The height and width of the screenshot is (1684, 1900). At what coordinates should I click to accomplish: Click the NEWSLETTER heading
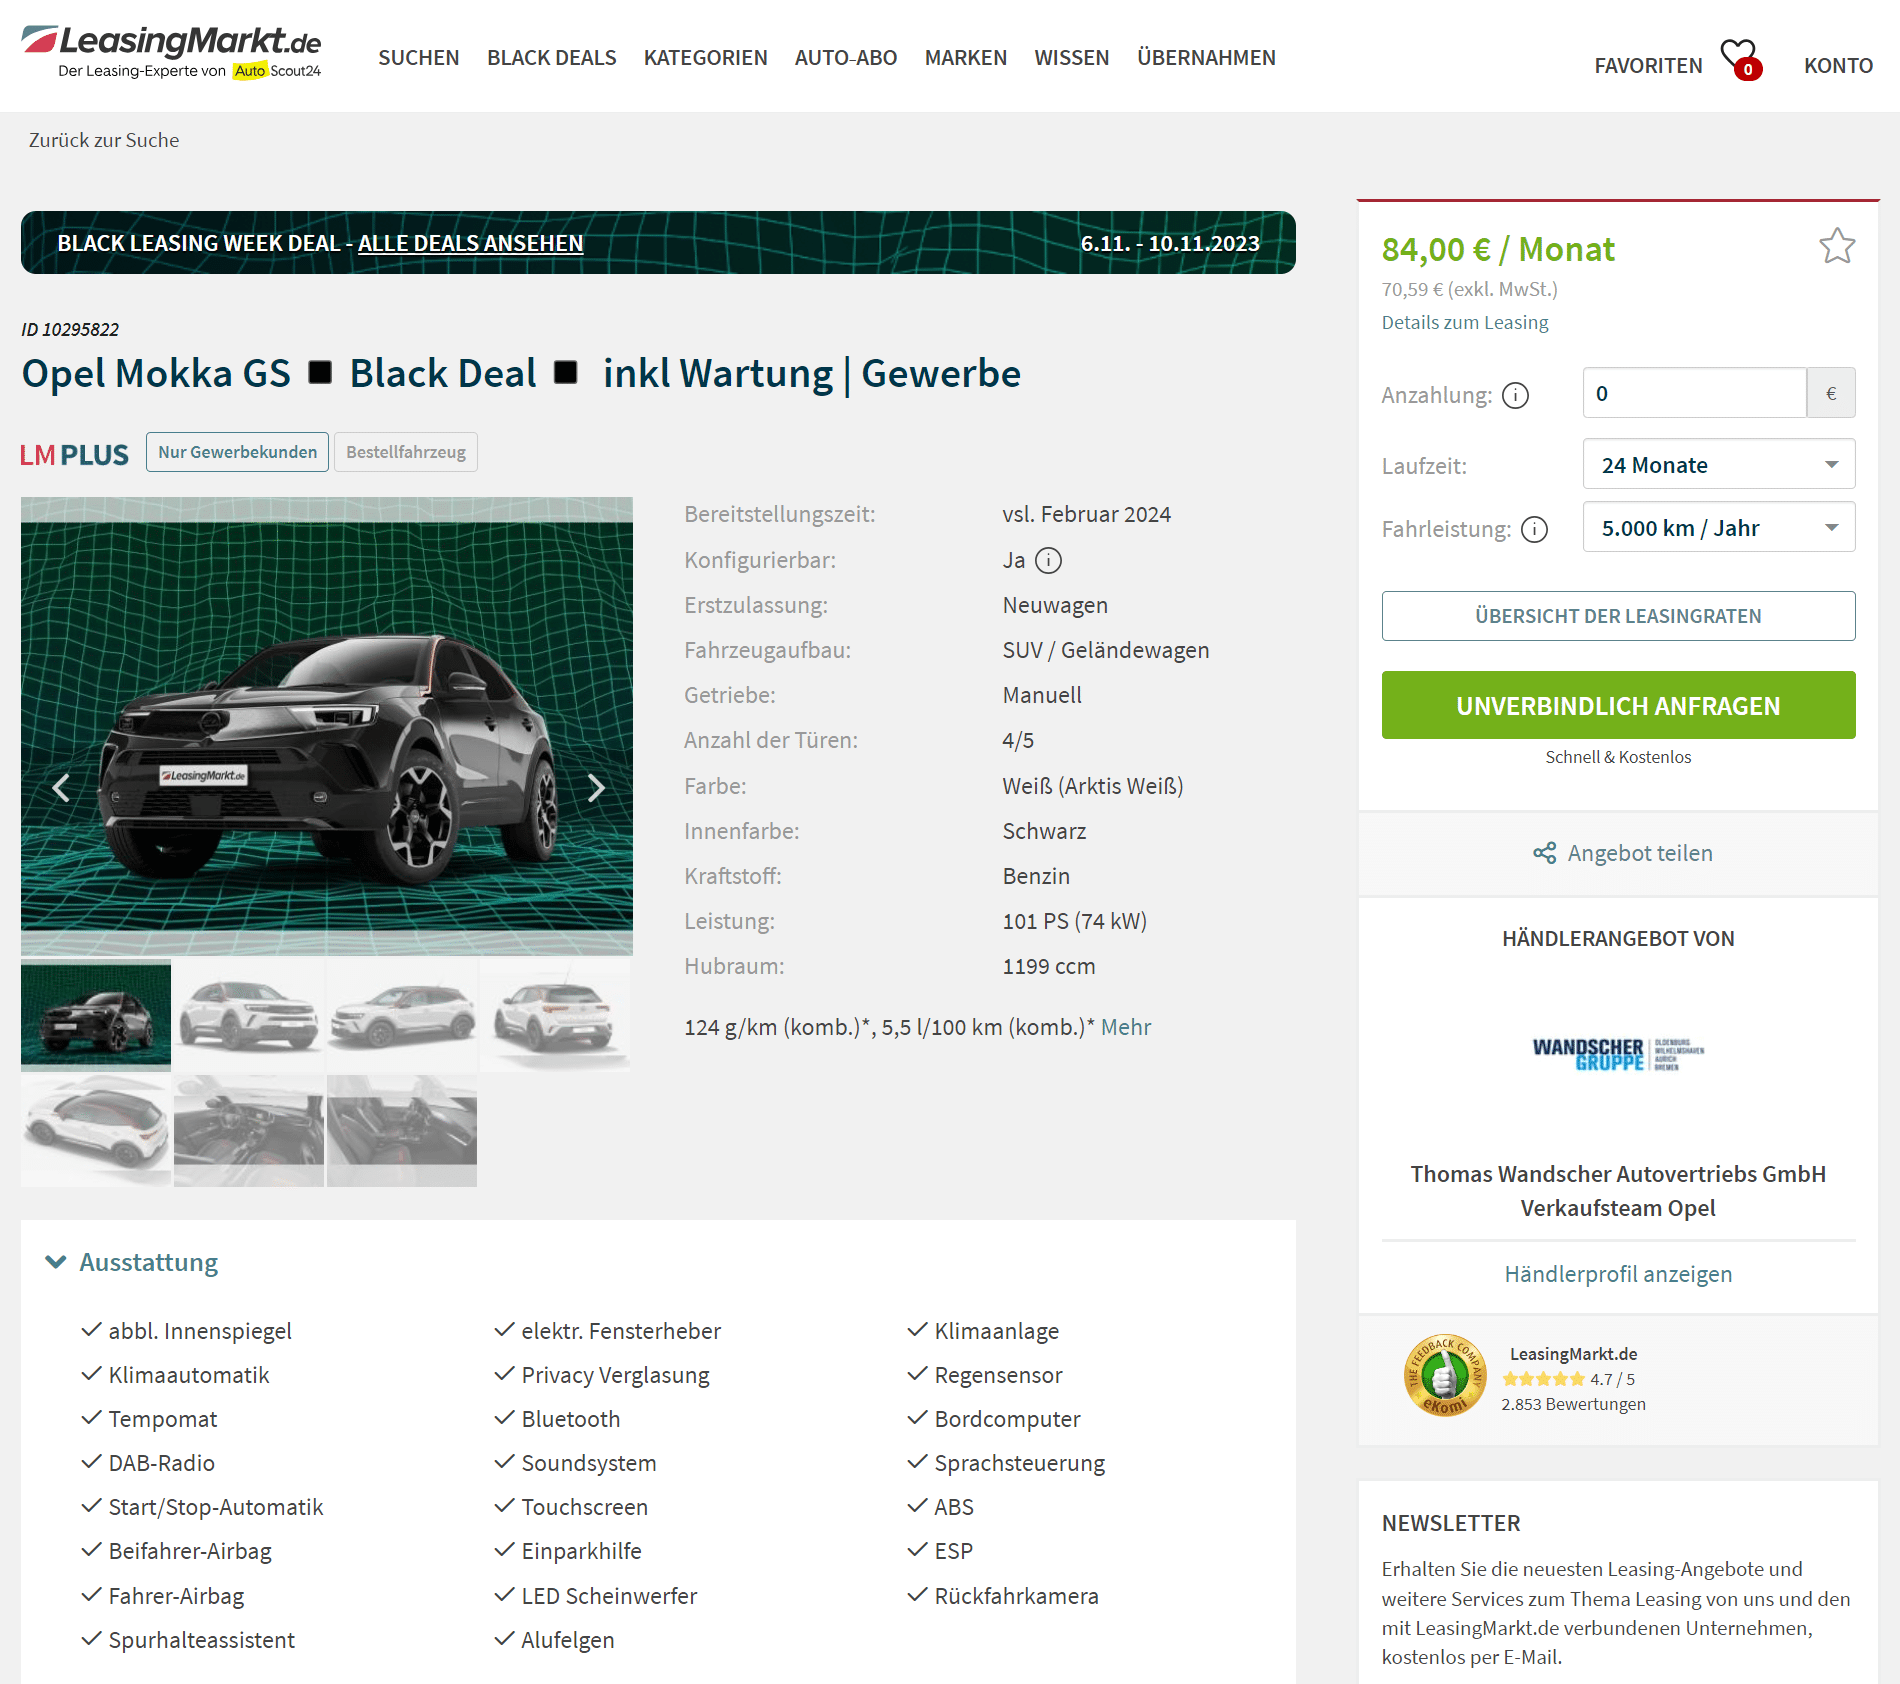(1451, 1523)
